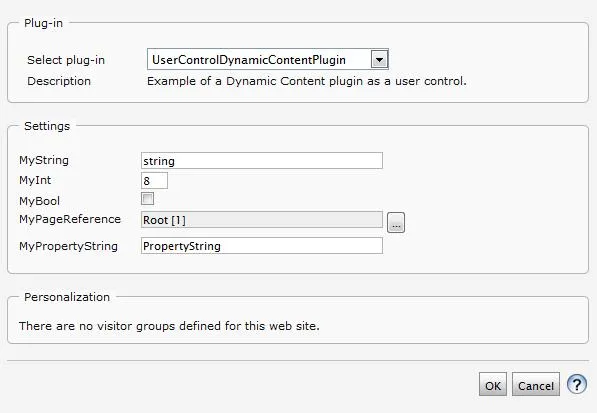This screenshot has width=597, height=413.
Task: Click the plug-in description text
Action: [x=307, y=81]
